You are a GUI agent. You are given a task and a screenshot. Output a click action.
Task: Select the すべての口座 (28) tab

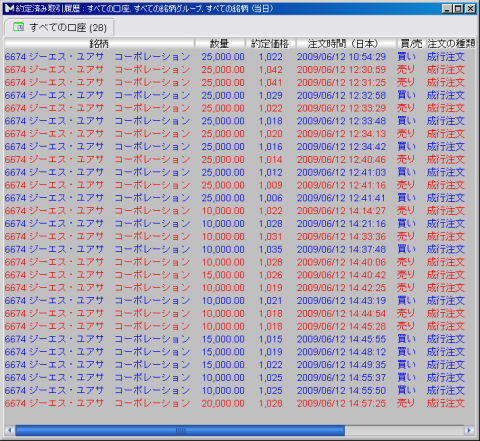coord(59,27)
